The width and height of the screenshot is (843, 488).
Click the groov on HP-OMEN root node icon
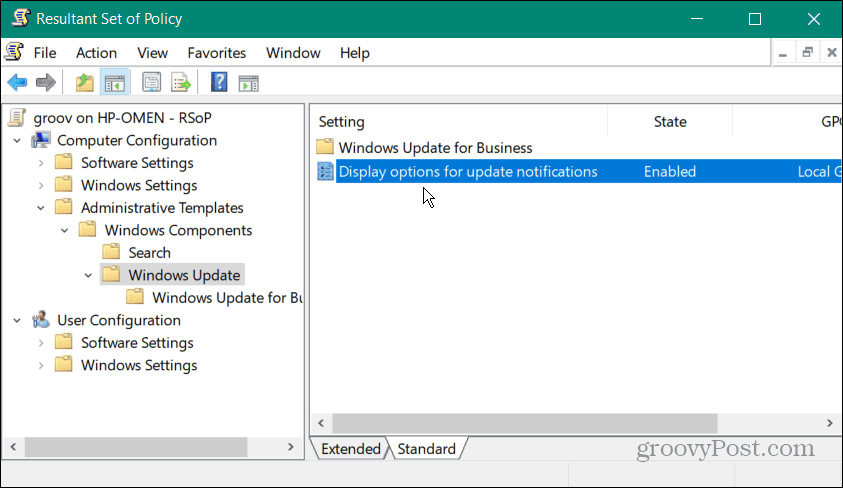(x=17, y=117)
